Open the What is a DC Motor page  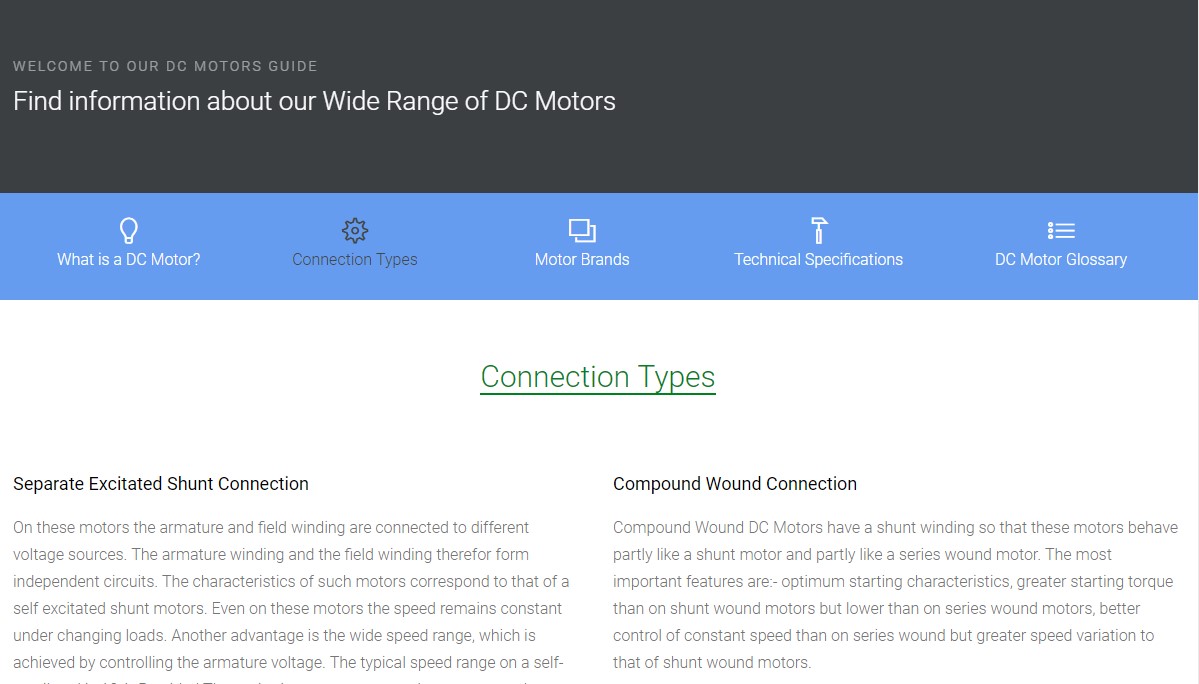coord(127,259)
